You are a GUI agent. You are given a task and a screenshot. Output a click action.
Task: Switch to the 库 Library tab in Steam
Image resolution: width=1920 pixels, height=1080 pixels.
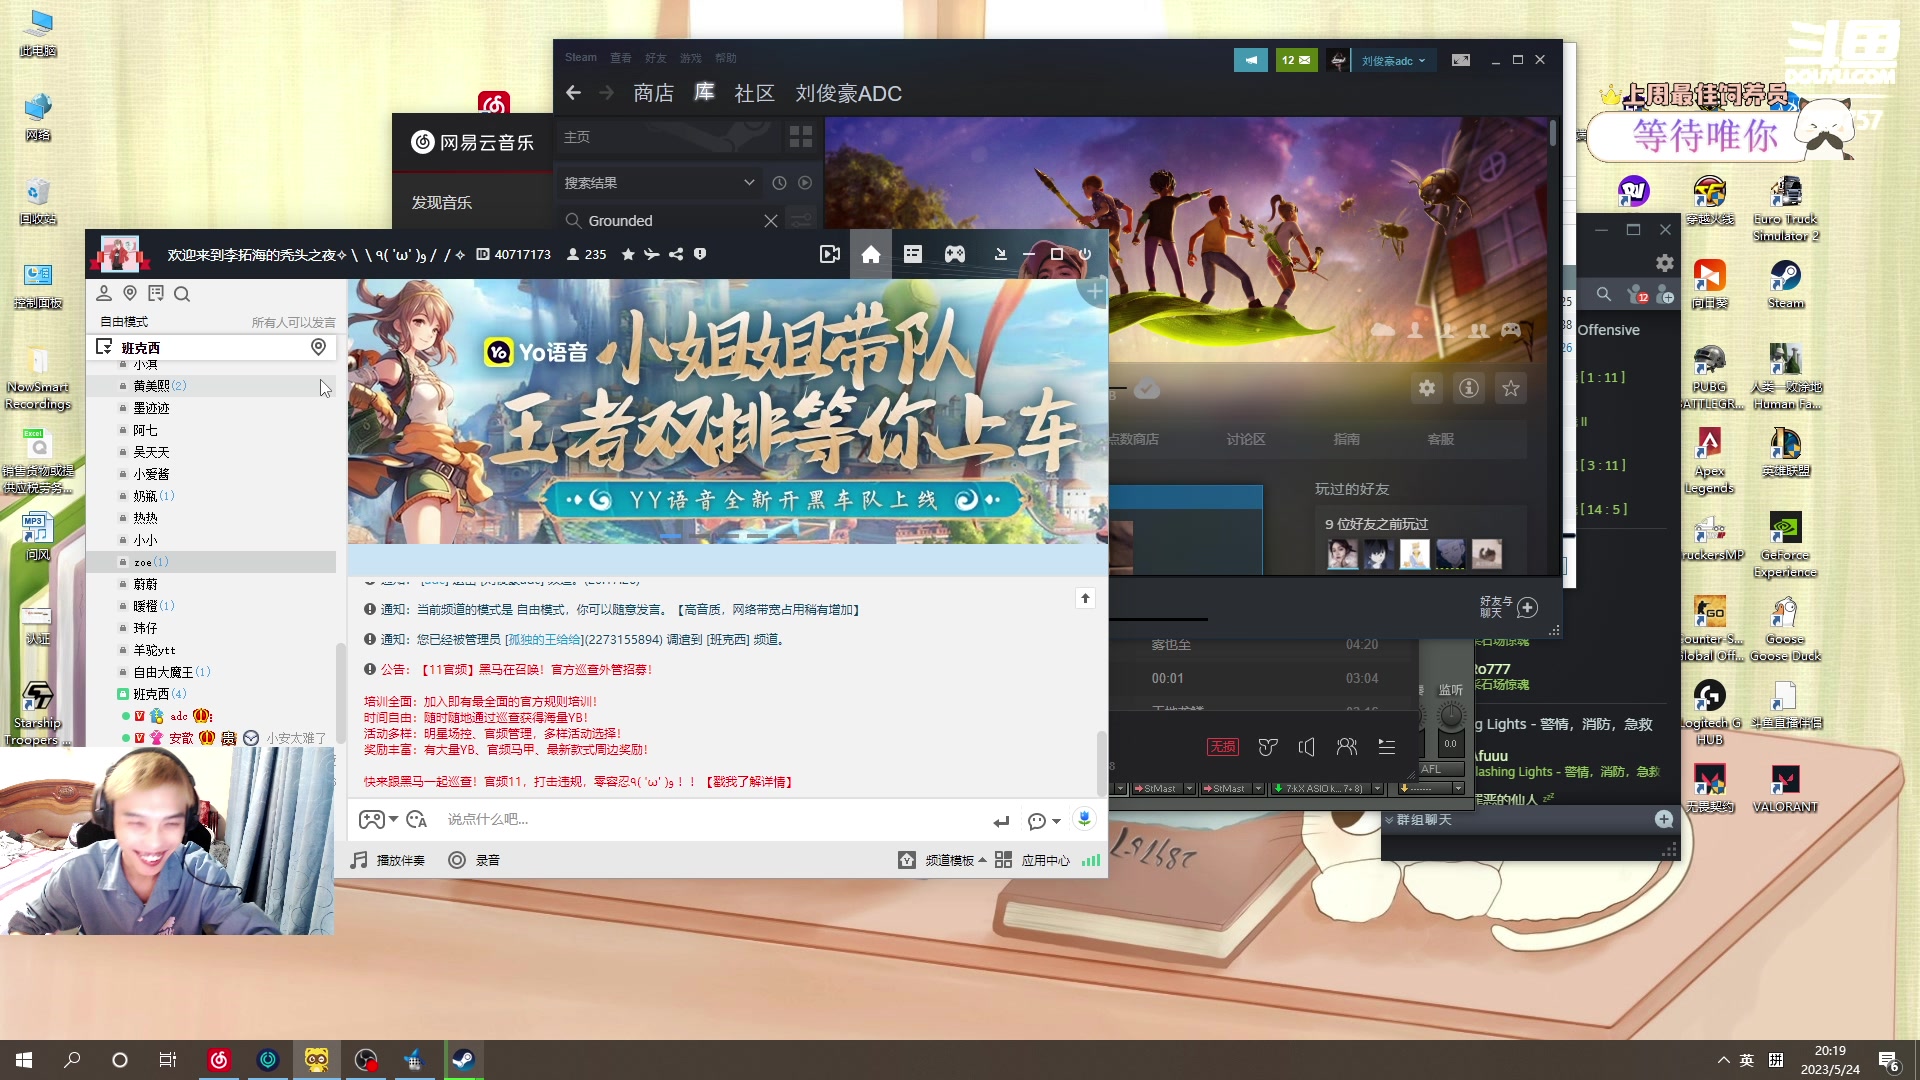pos(704,92)
